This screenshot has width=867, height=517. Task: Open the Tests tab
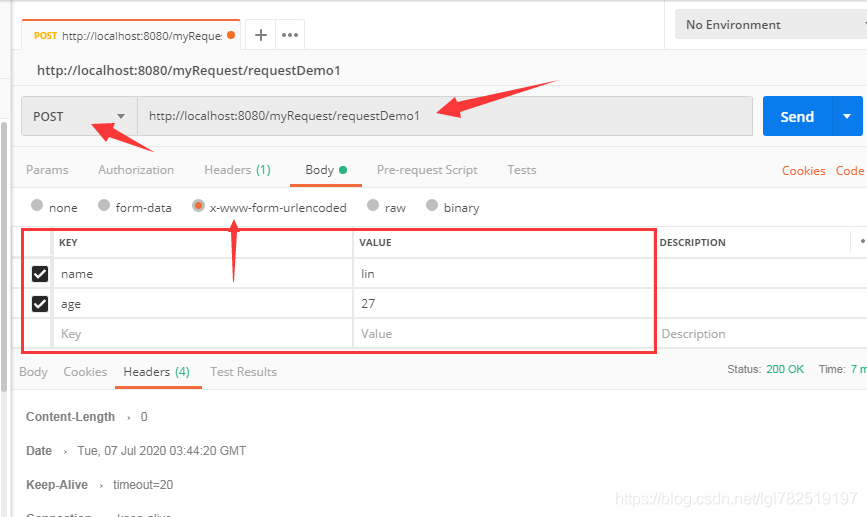pos(521,170)
